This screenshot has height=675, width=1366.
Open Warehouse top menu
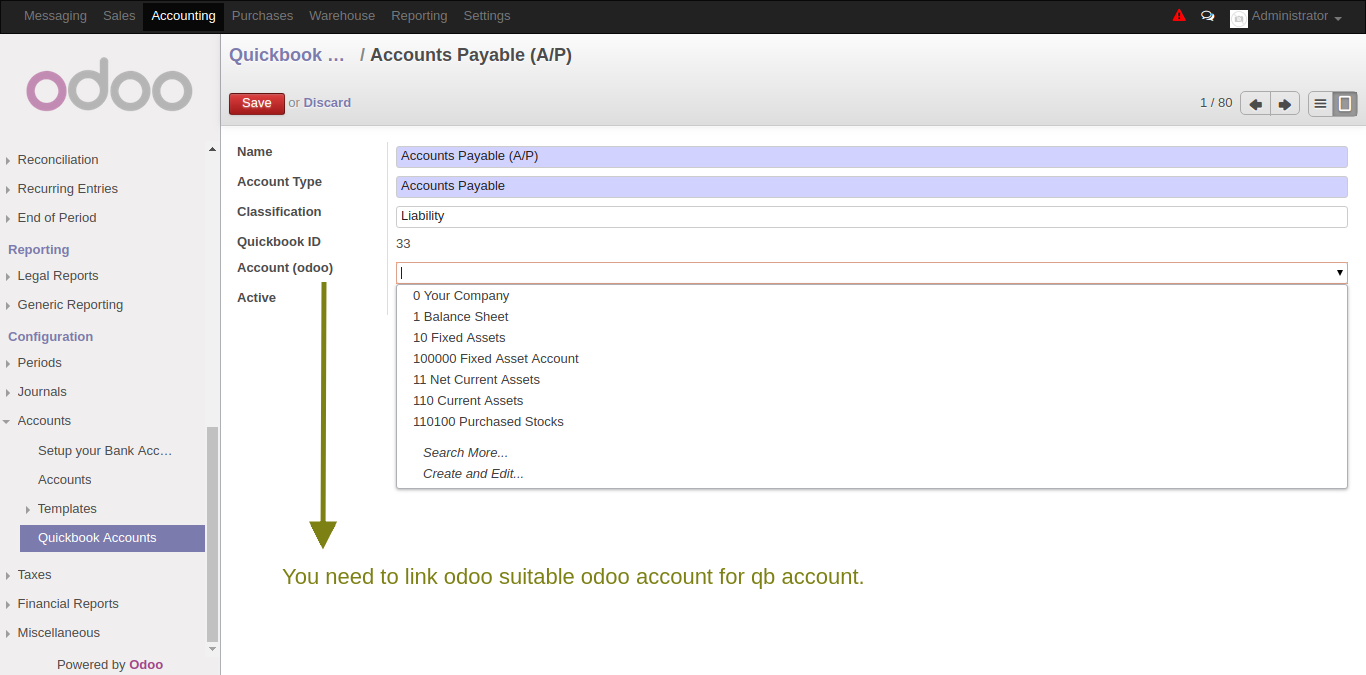point(342,16)
